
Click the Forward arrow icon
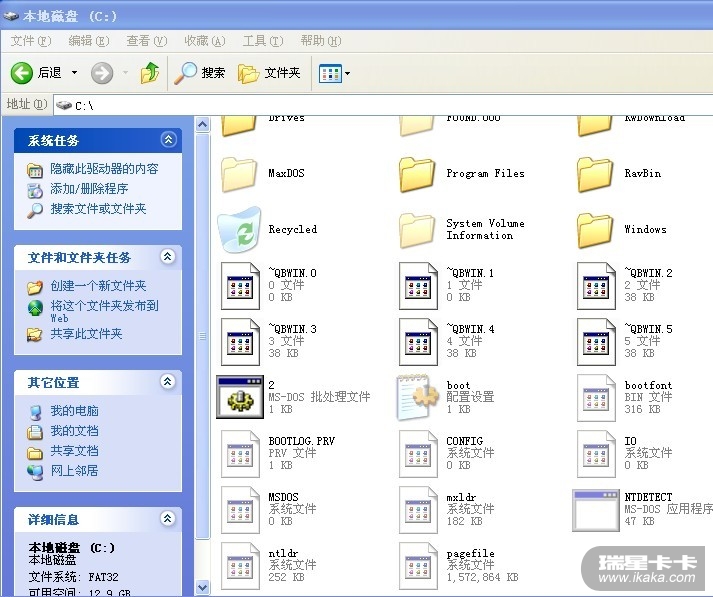click(x=102, y=73)
